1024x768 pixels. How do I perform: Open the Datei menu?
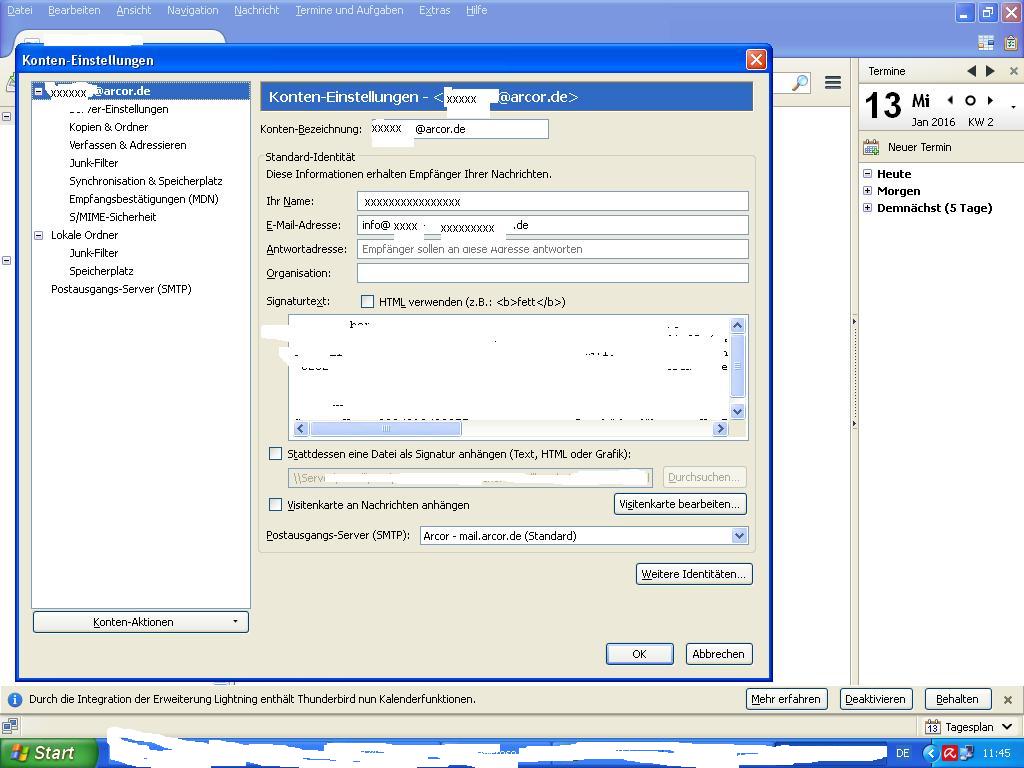[x=20, y=10]
